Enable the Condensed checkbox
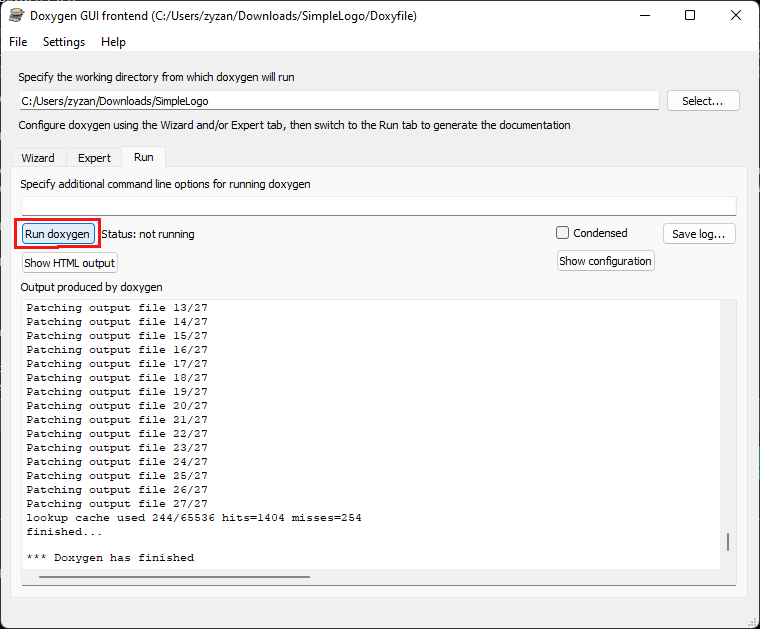Image resolution: width=760 pixels, height=629 pixels. (x=562, y=233)
